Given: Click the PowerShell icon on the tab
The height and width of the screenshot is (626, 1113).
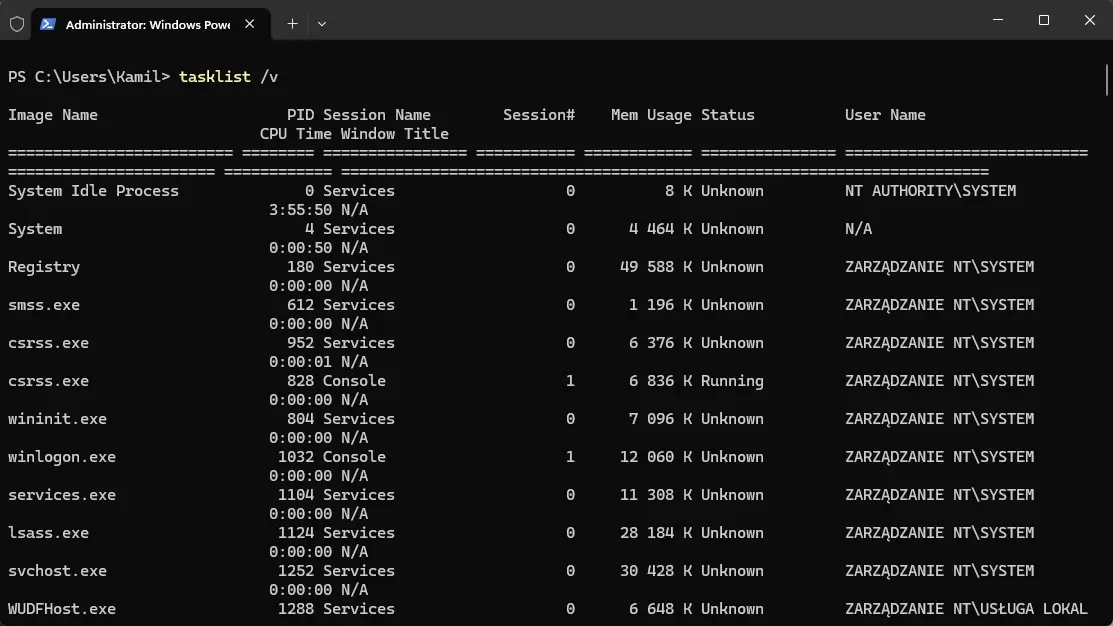Looking at the screenshot, I should click(48, 24).
